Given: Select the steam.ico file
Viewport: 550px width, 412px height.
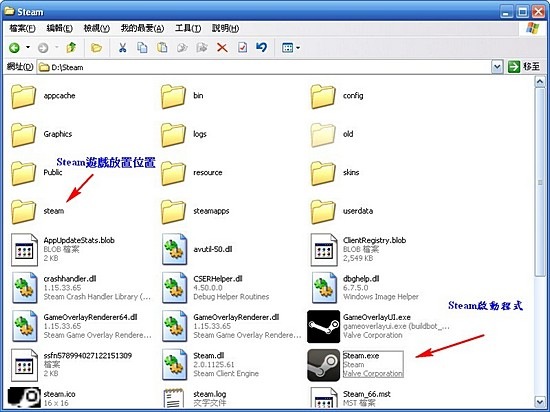Looking at the screenshot, I should (x=41, y=398).
